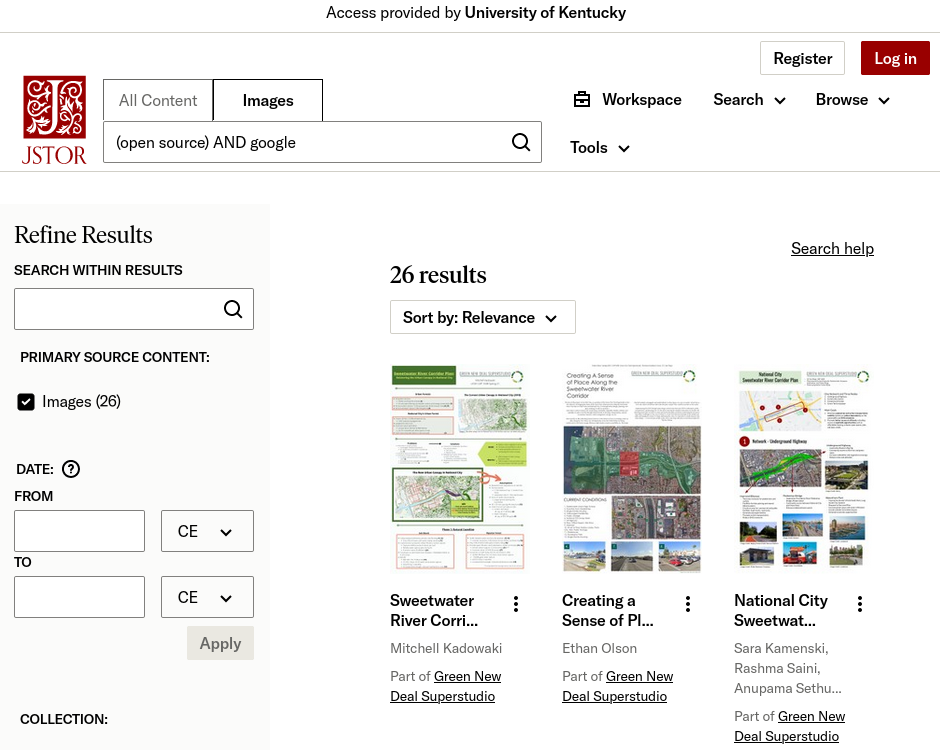This screenshot has height=750, width=940.
Task: Click the magnifier icon in main search bar
Action: 521,143
